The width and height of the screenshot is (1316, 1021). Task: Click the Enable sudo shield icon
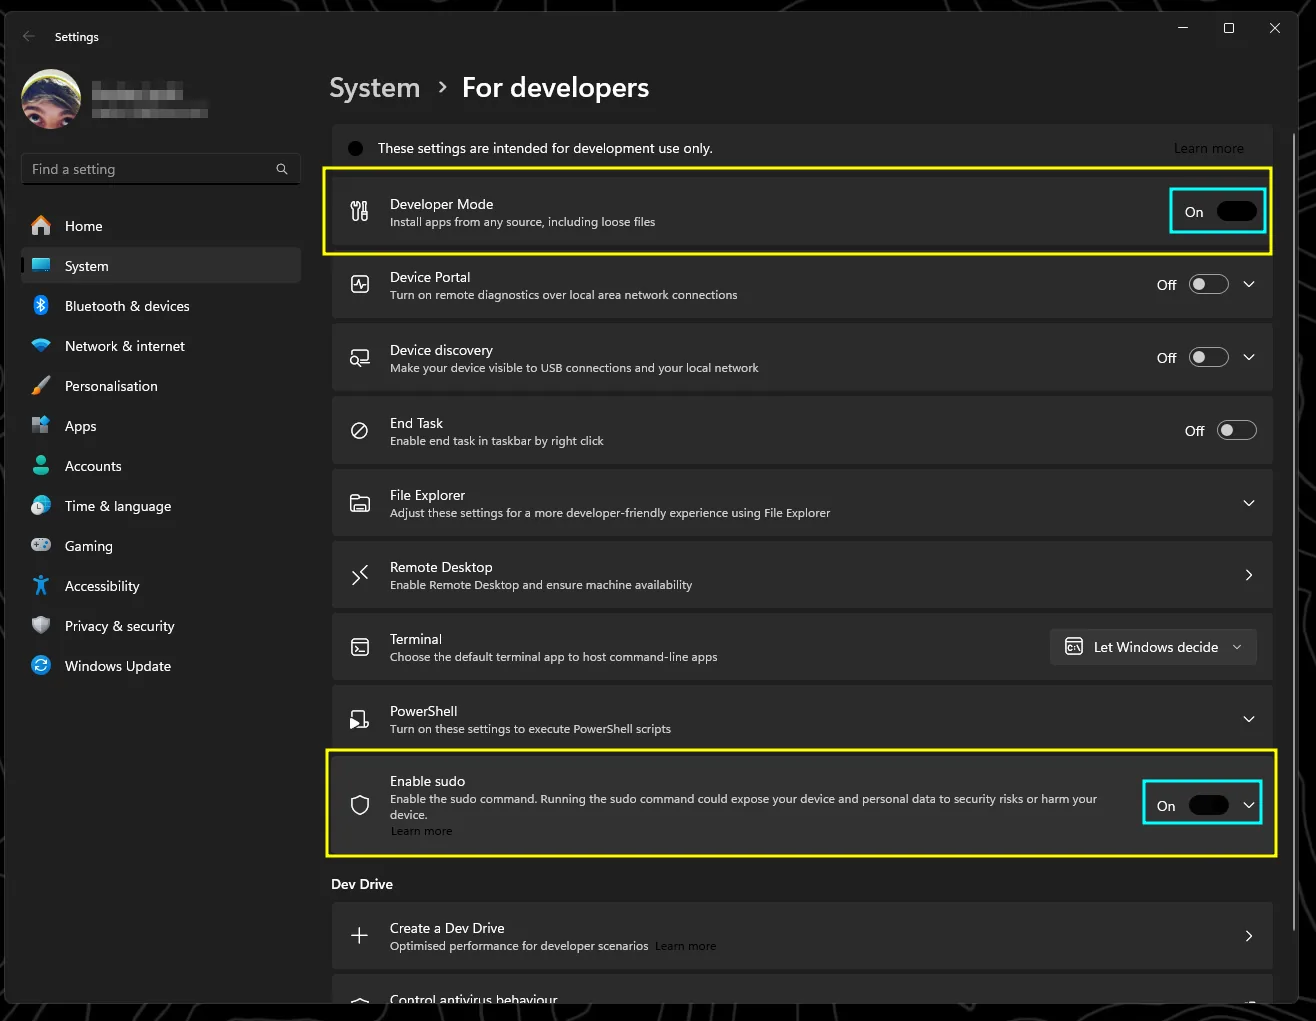click(360, 805)
